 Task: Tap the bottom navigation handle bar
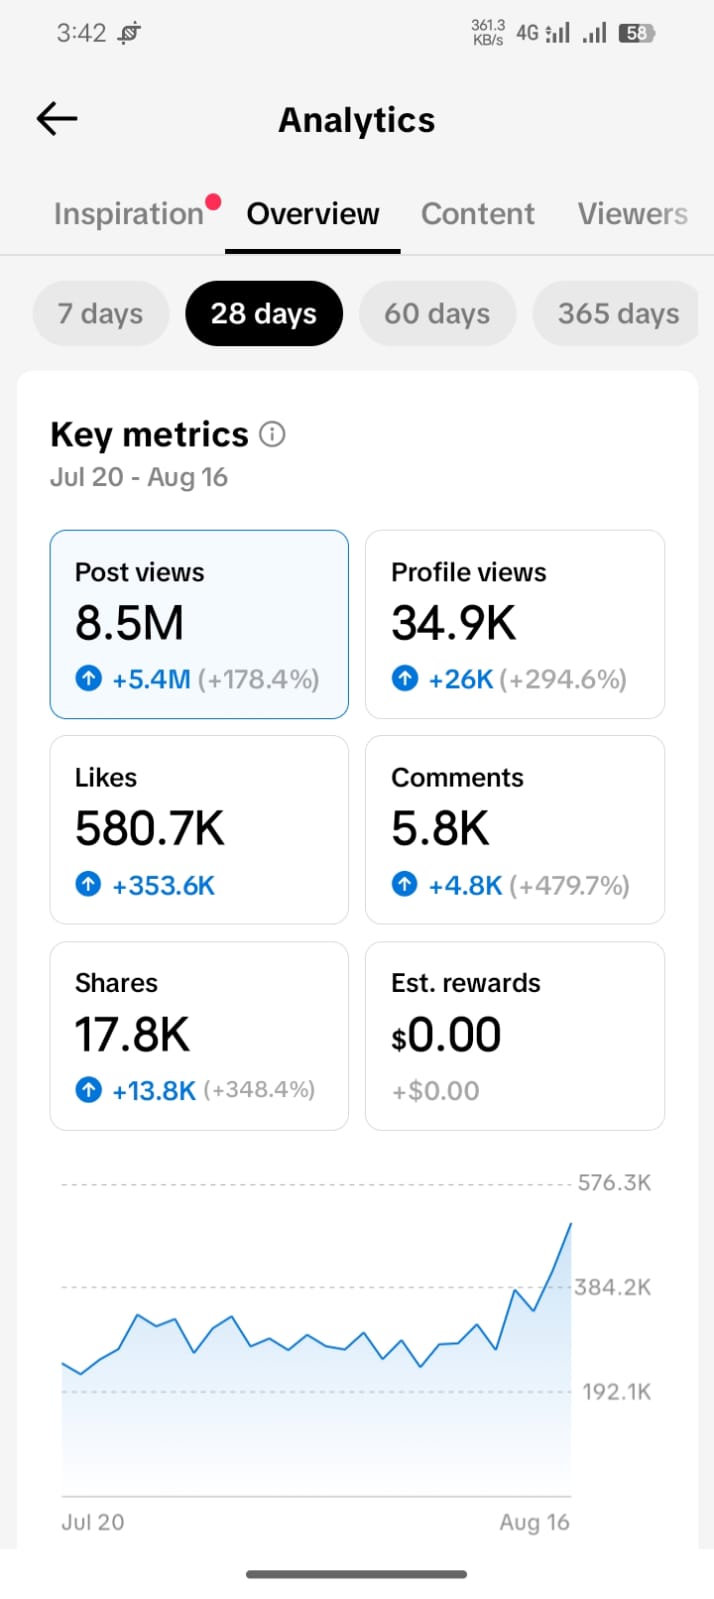[x=357, y=1574]
